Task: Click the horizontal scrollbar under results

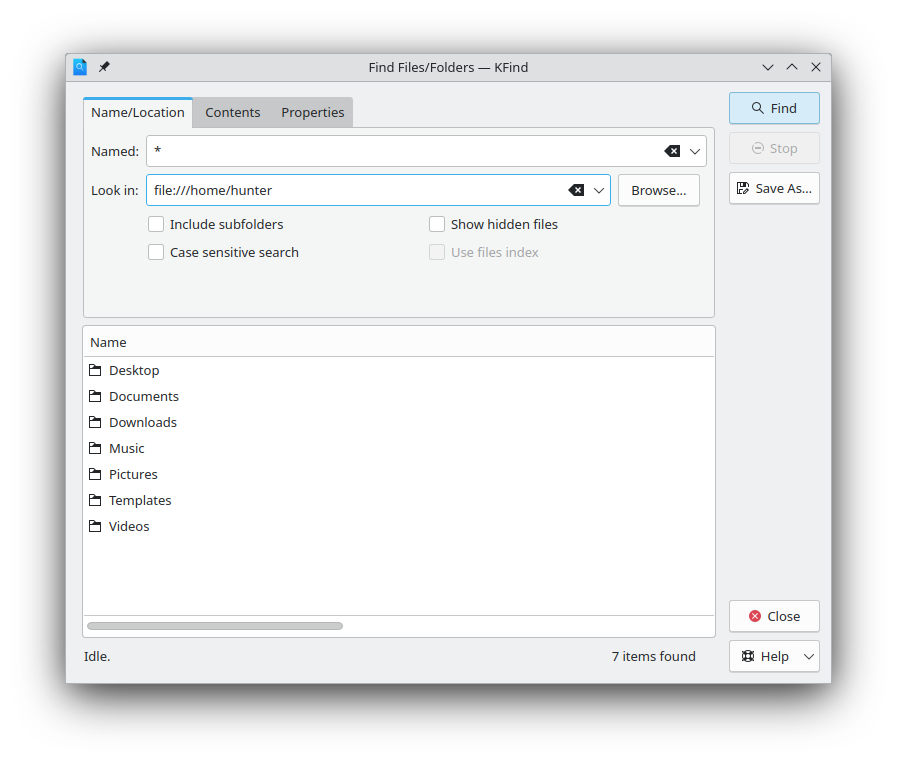Action: tap(215, 626)
